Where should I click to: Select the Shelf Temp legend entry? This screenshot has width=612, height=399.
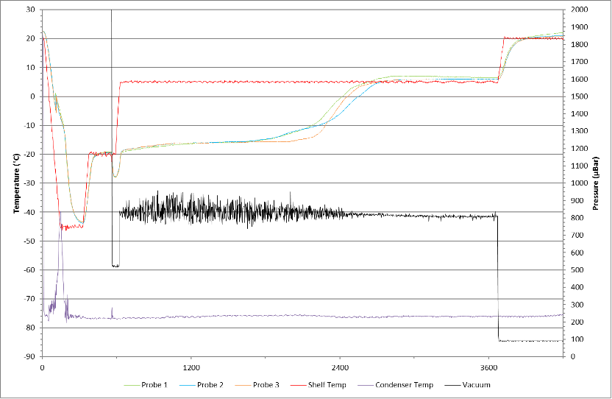318,385
